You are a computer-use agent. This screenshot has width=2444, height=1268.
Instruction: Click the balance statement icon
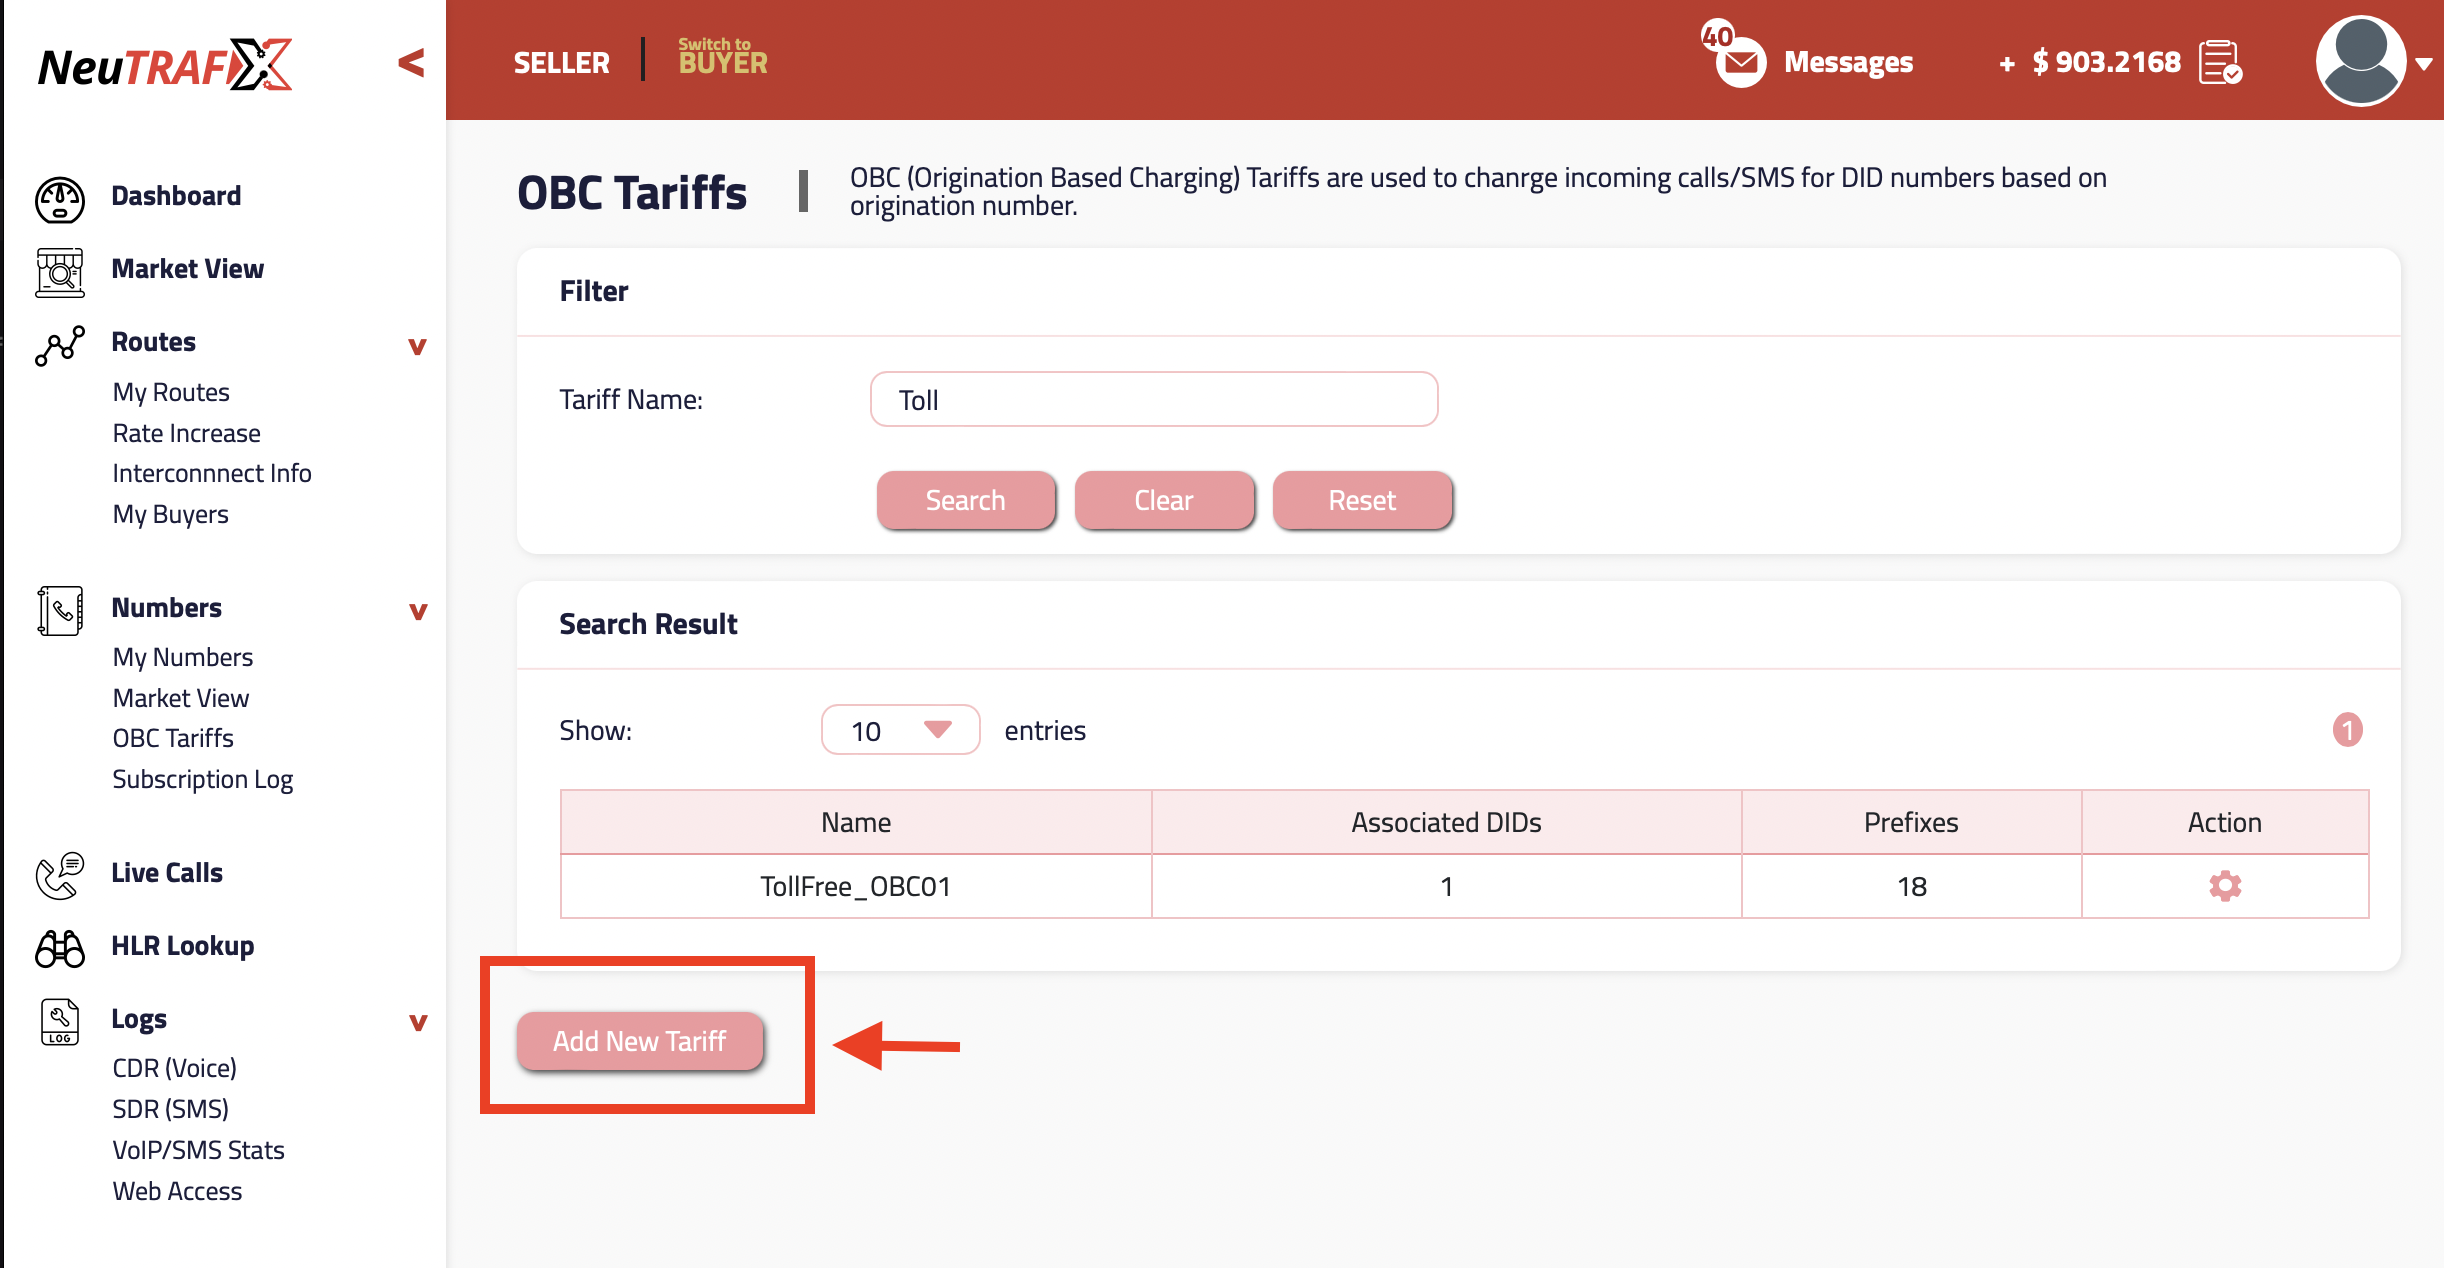click(2220, 63)
